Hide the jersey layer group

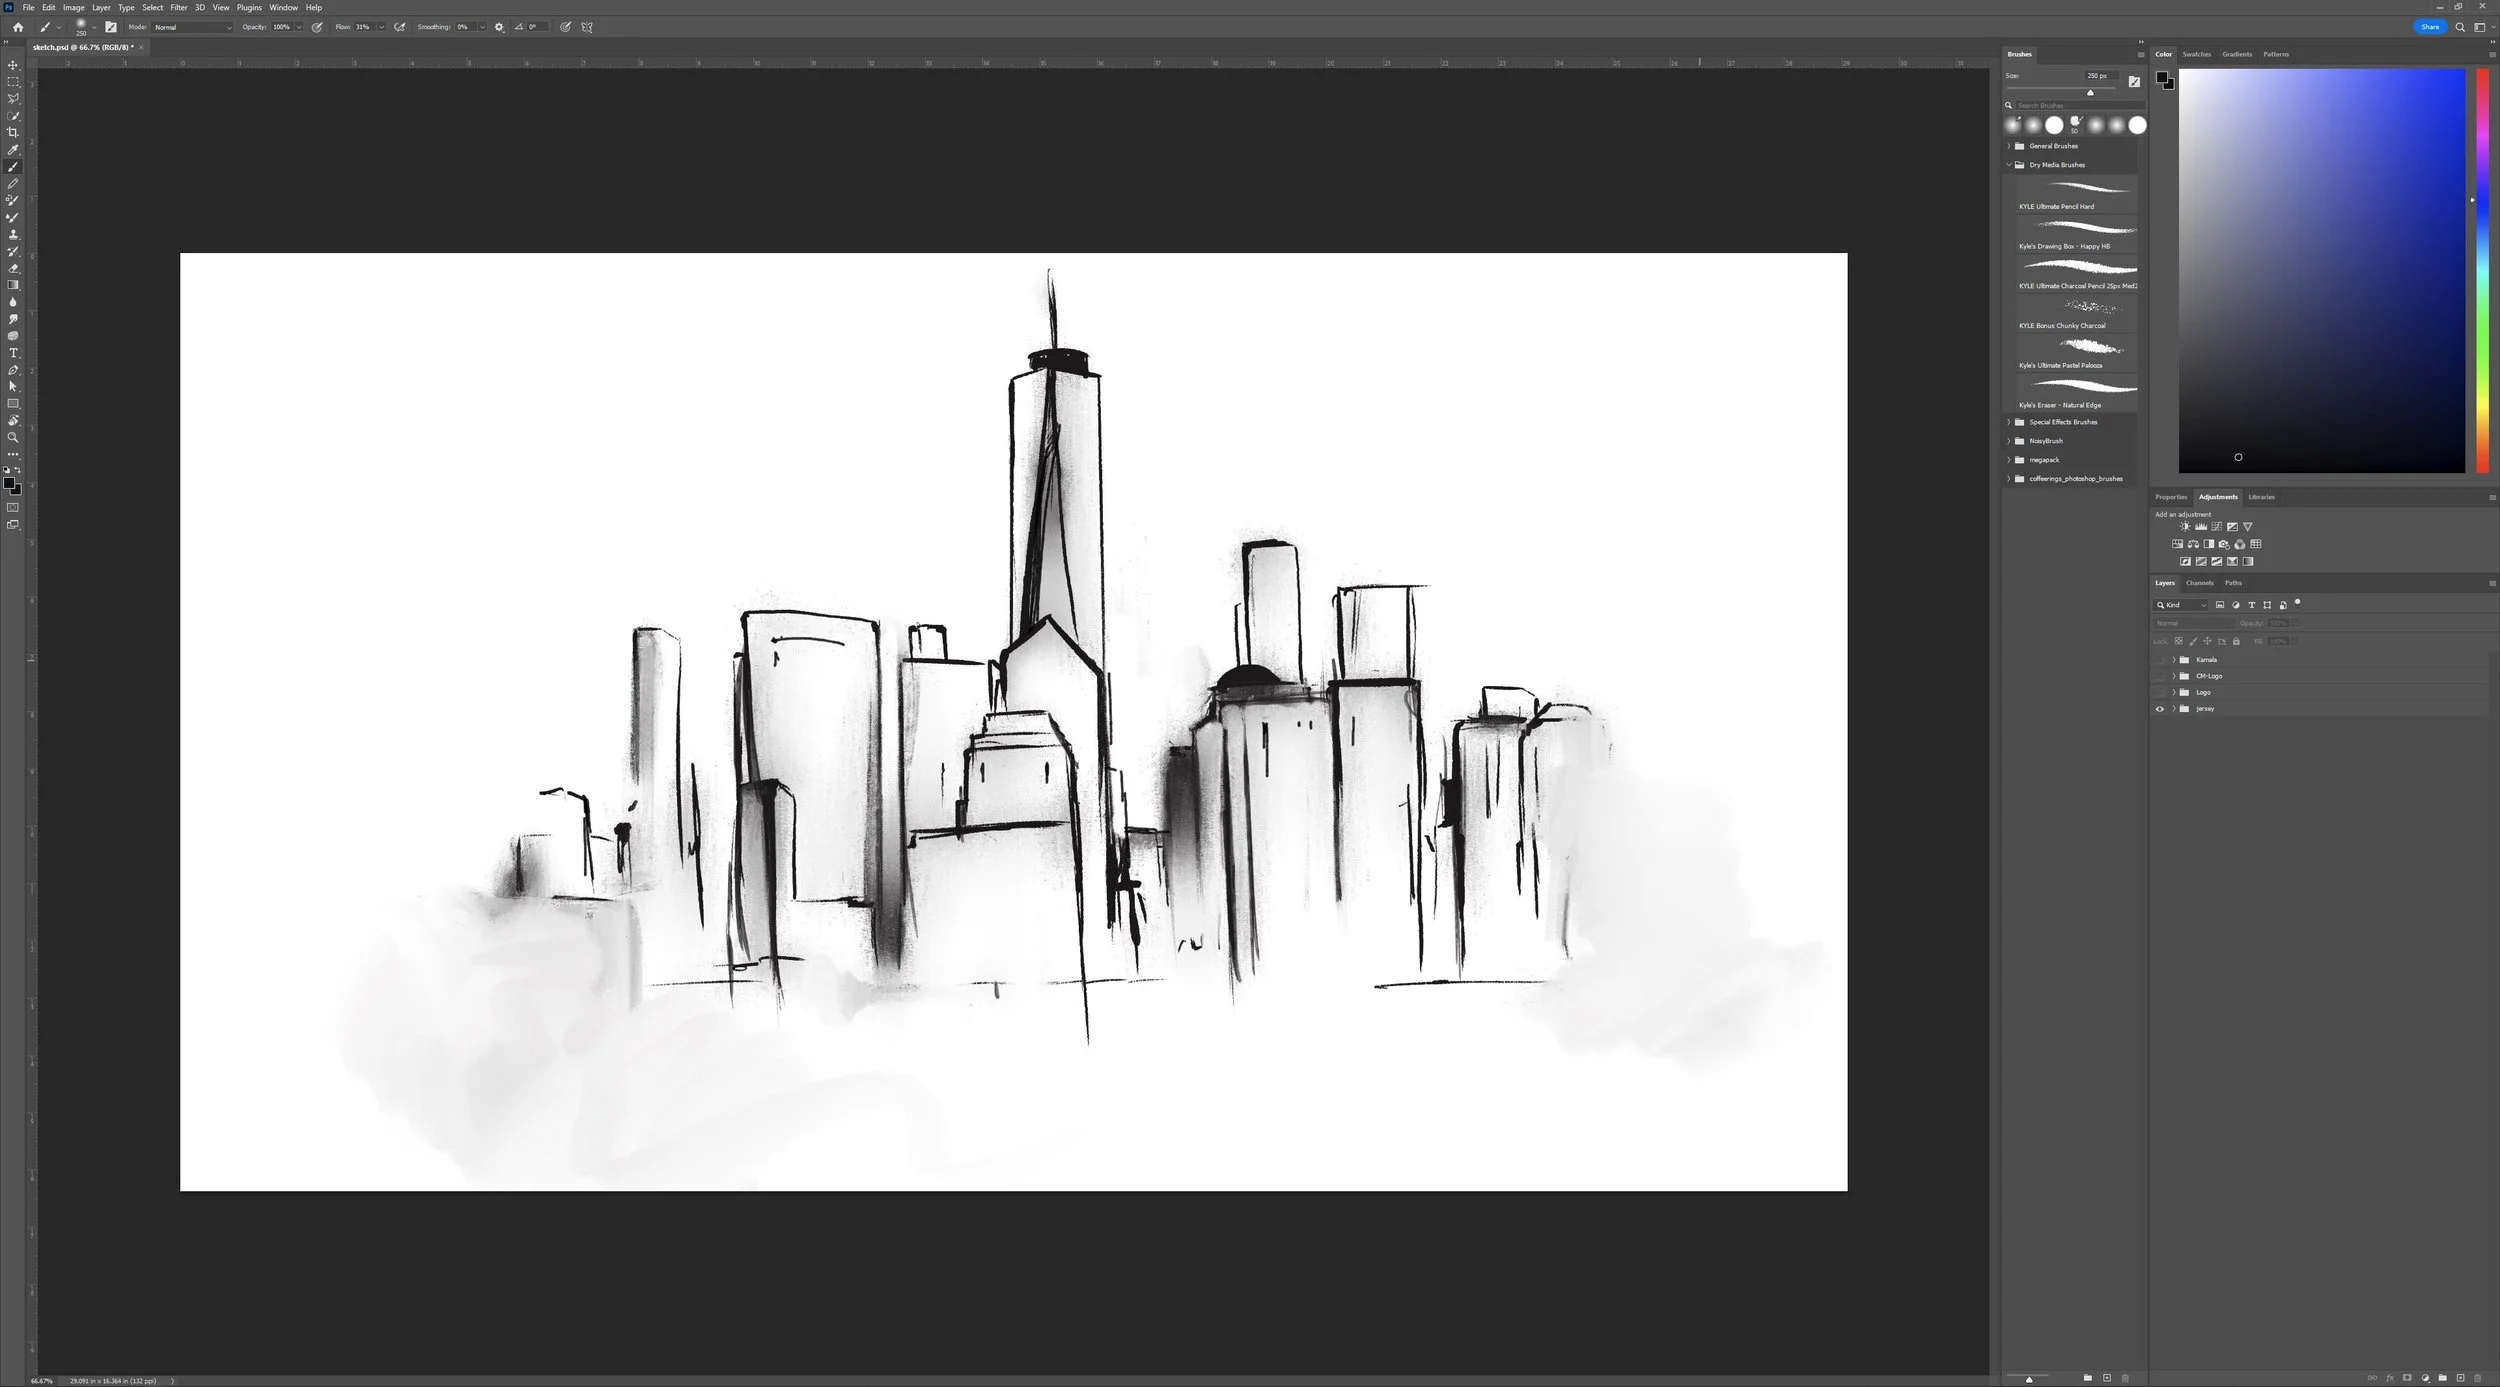(2159, 709)
